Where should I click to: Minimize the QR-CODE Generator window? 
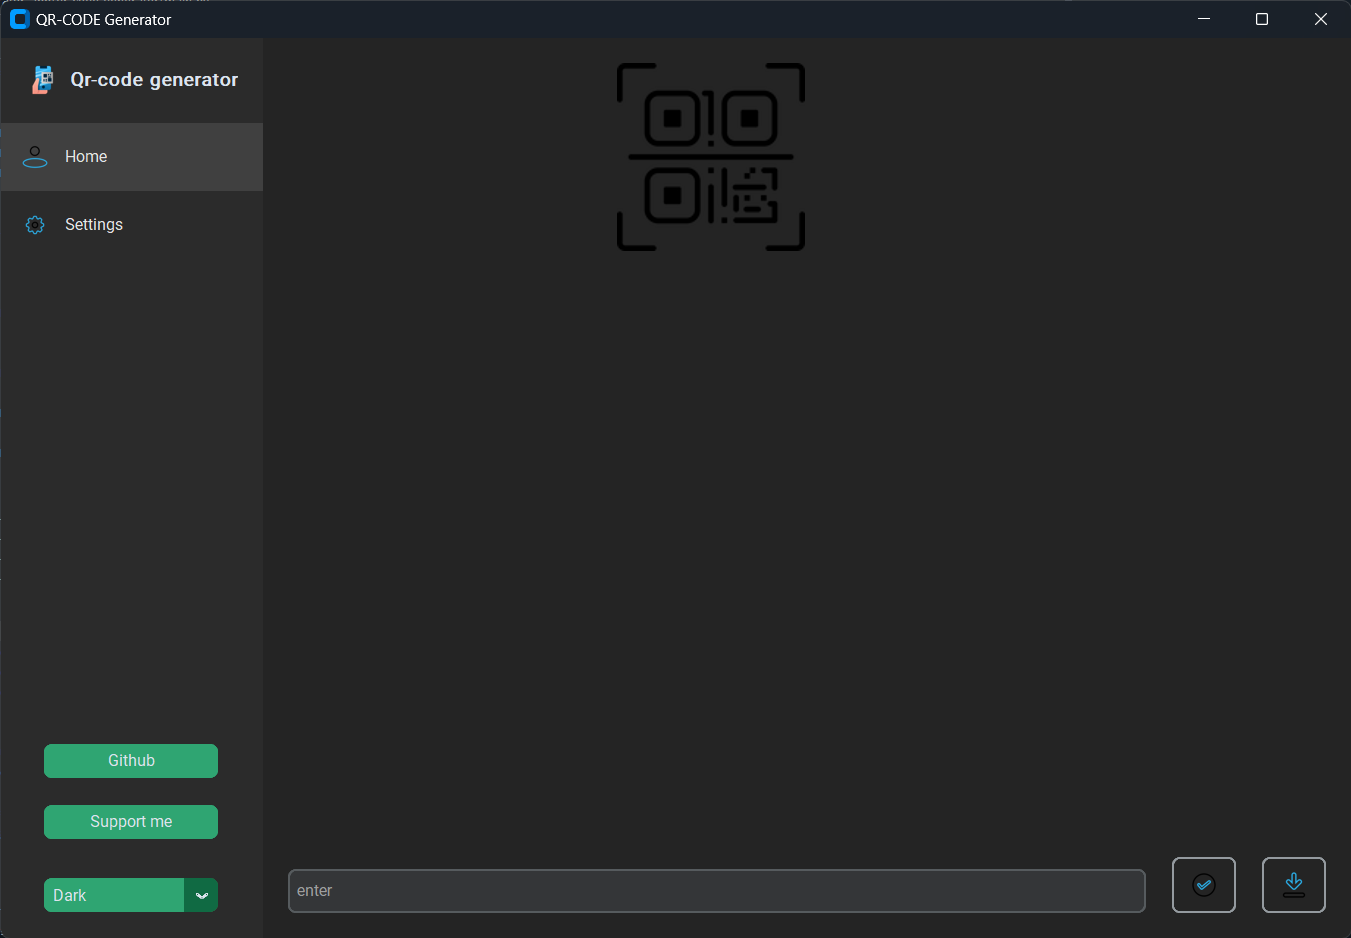[x=1204, y=19]
